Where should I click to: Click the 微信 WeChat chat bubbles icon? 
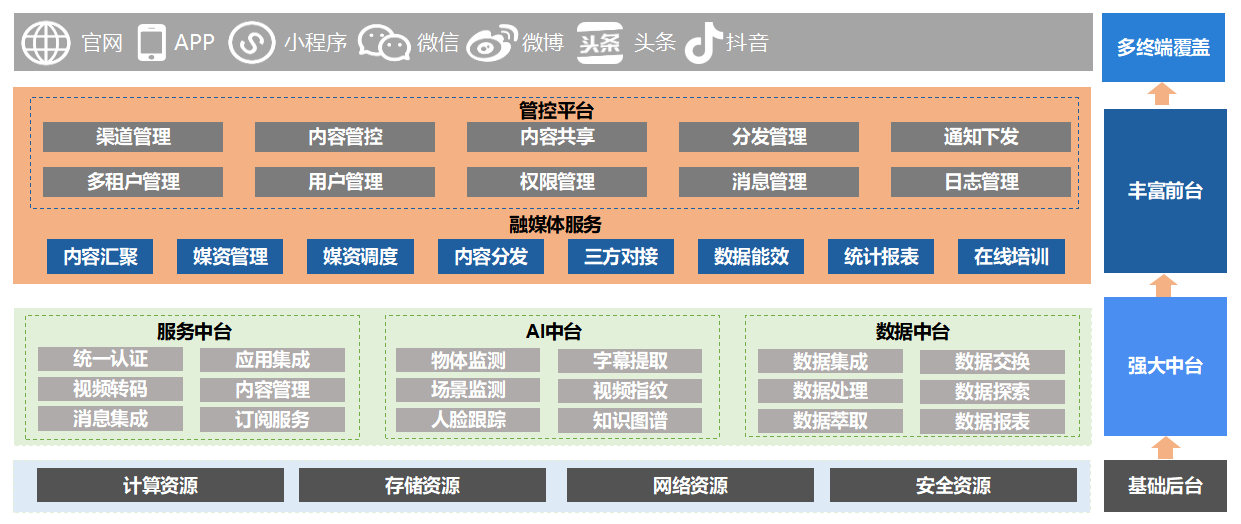(x=385, y=43)
